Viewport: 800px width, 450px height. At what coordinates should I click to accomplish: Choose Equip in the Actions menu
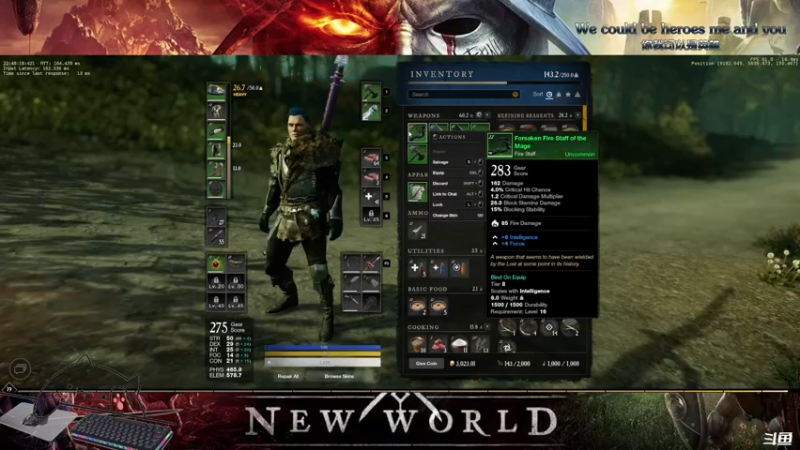coord(457,172)
